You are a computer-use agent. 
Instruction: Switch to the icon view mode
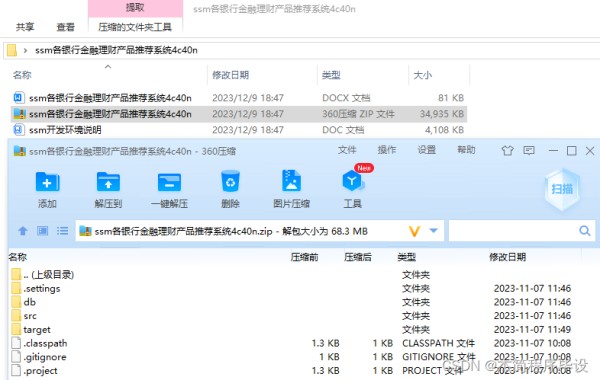[x=42, y=231]
